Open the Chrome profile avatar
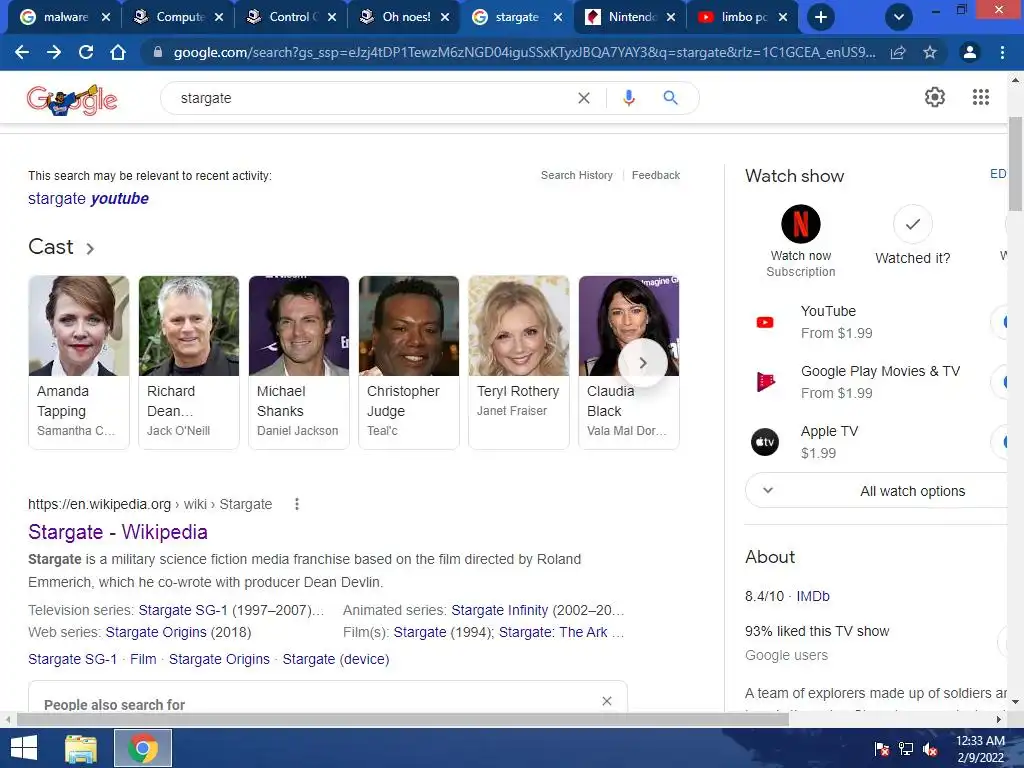This screenshot has width=1024, height=768. 970,52
